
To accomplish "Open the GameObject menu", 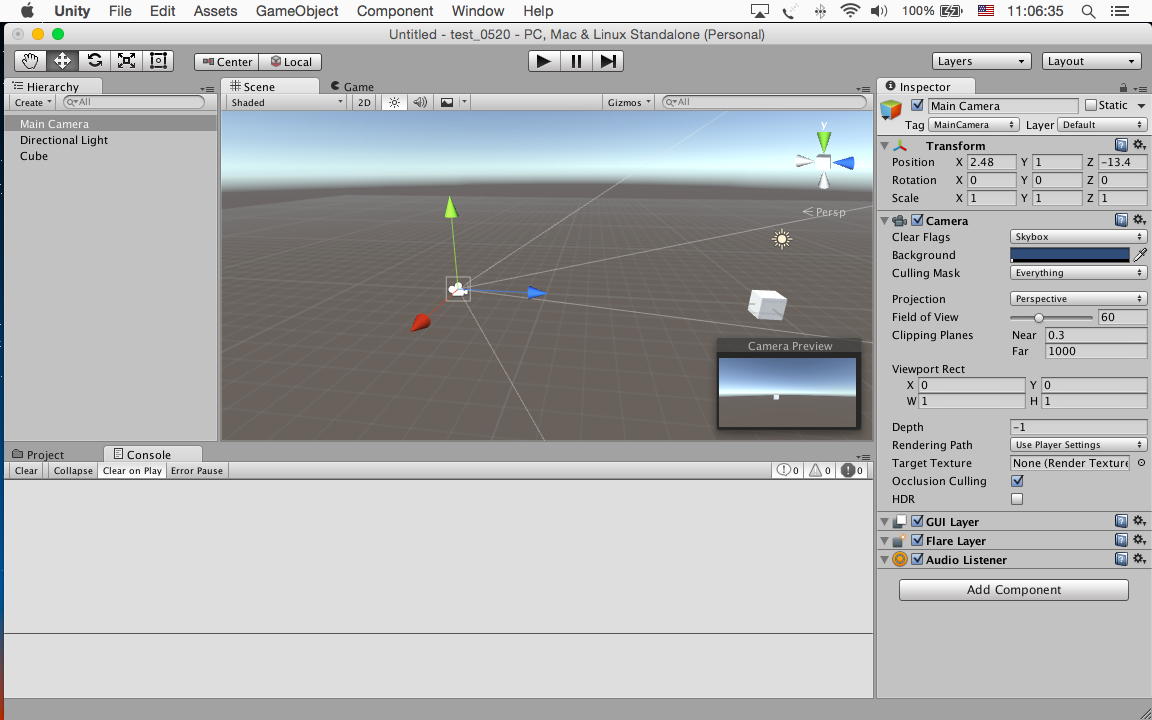I will click(297, 11).
